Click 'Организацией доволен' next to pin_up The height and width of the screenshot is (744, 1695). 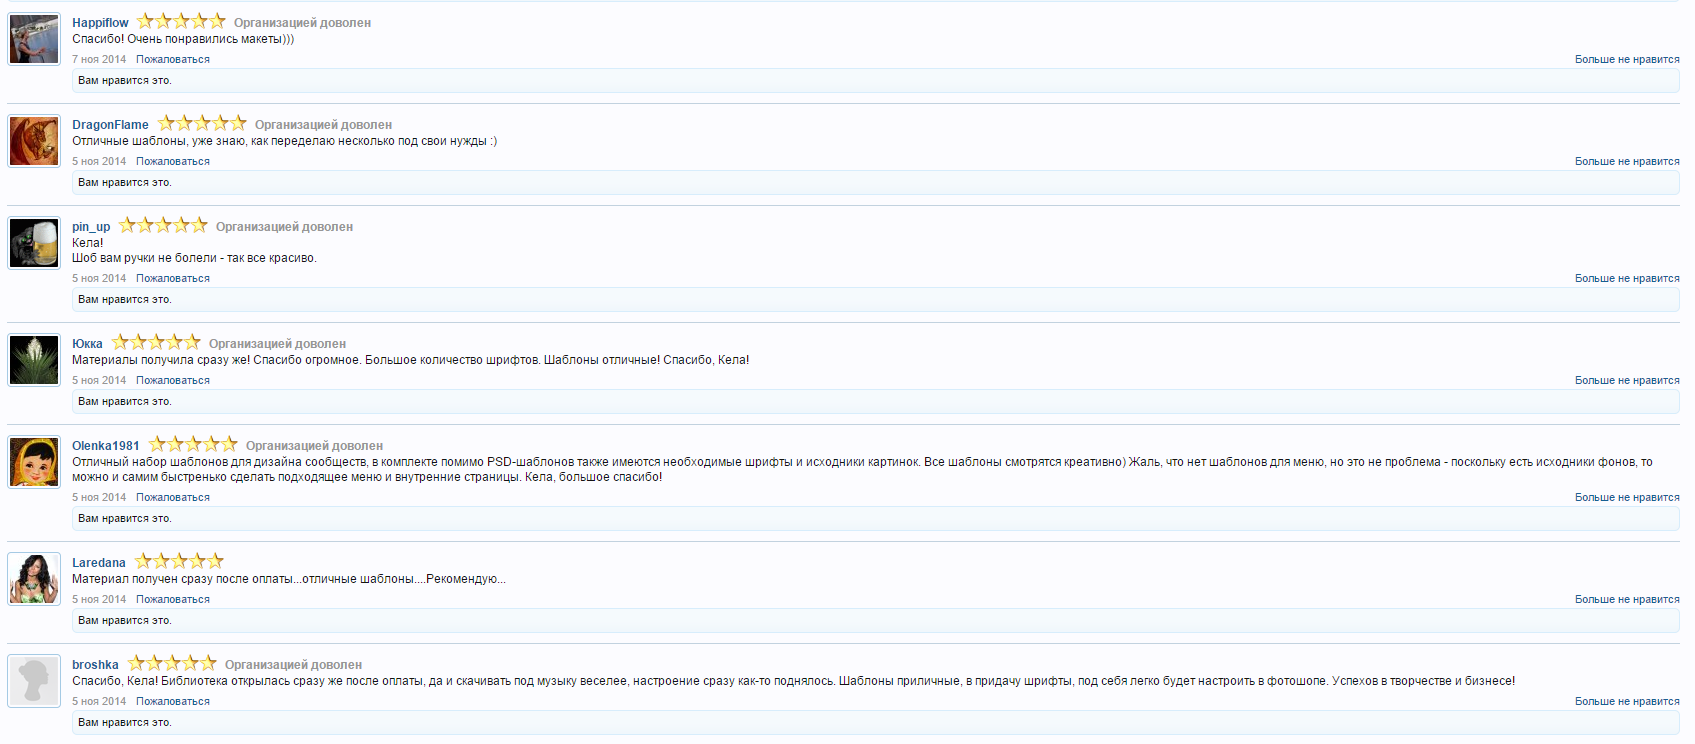284,227
